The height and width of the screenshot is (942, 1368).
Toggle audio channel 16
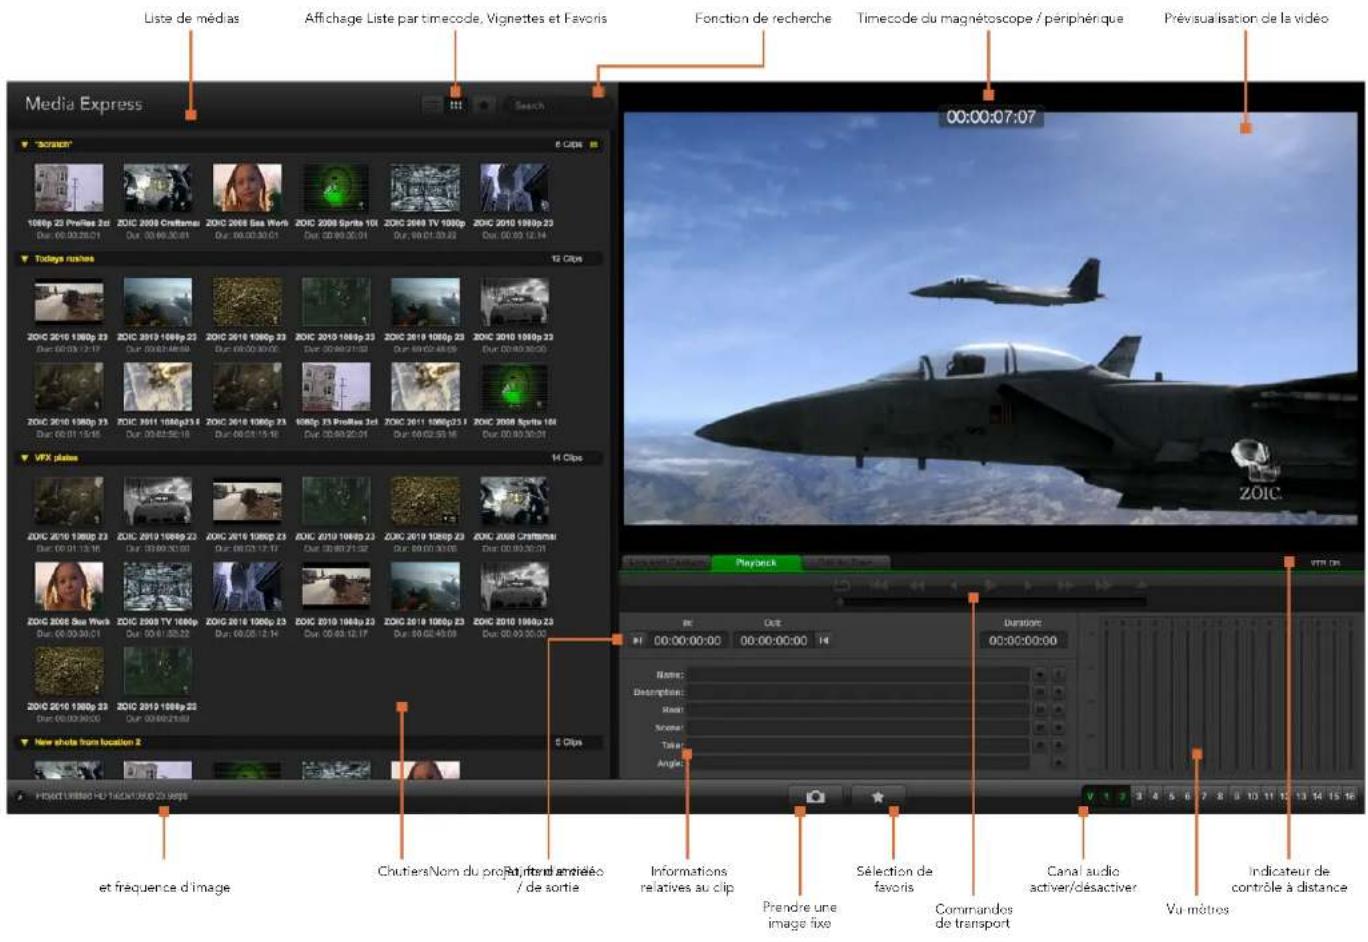point(1350,797)
